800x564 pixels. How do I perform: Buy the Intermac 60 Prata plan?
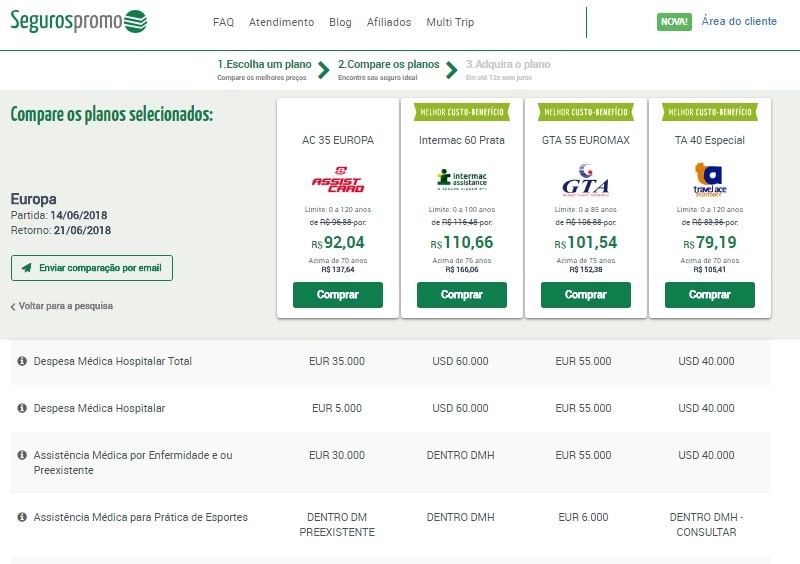[x=462, y=295]
